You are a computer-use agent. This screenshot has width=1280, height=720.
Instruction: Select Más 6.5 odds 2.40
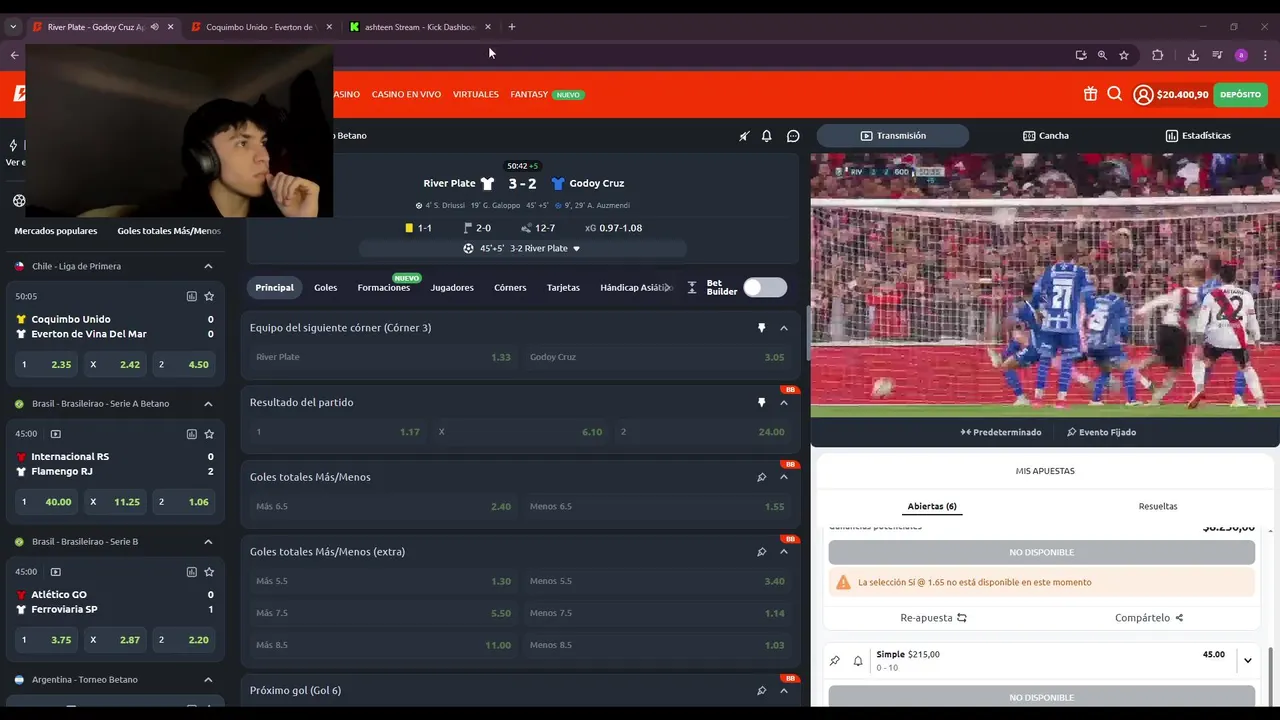point(383,507)
